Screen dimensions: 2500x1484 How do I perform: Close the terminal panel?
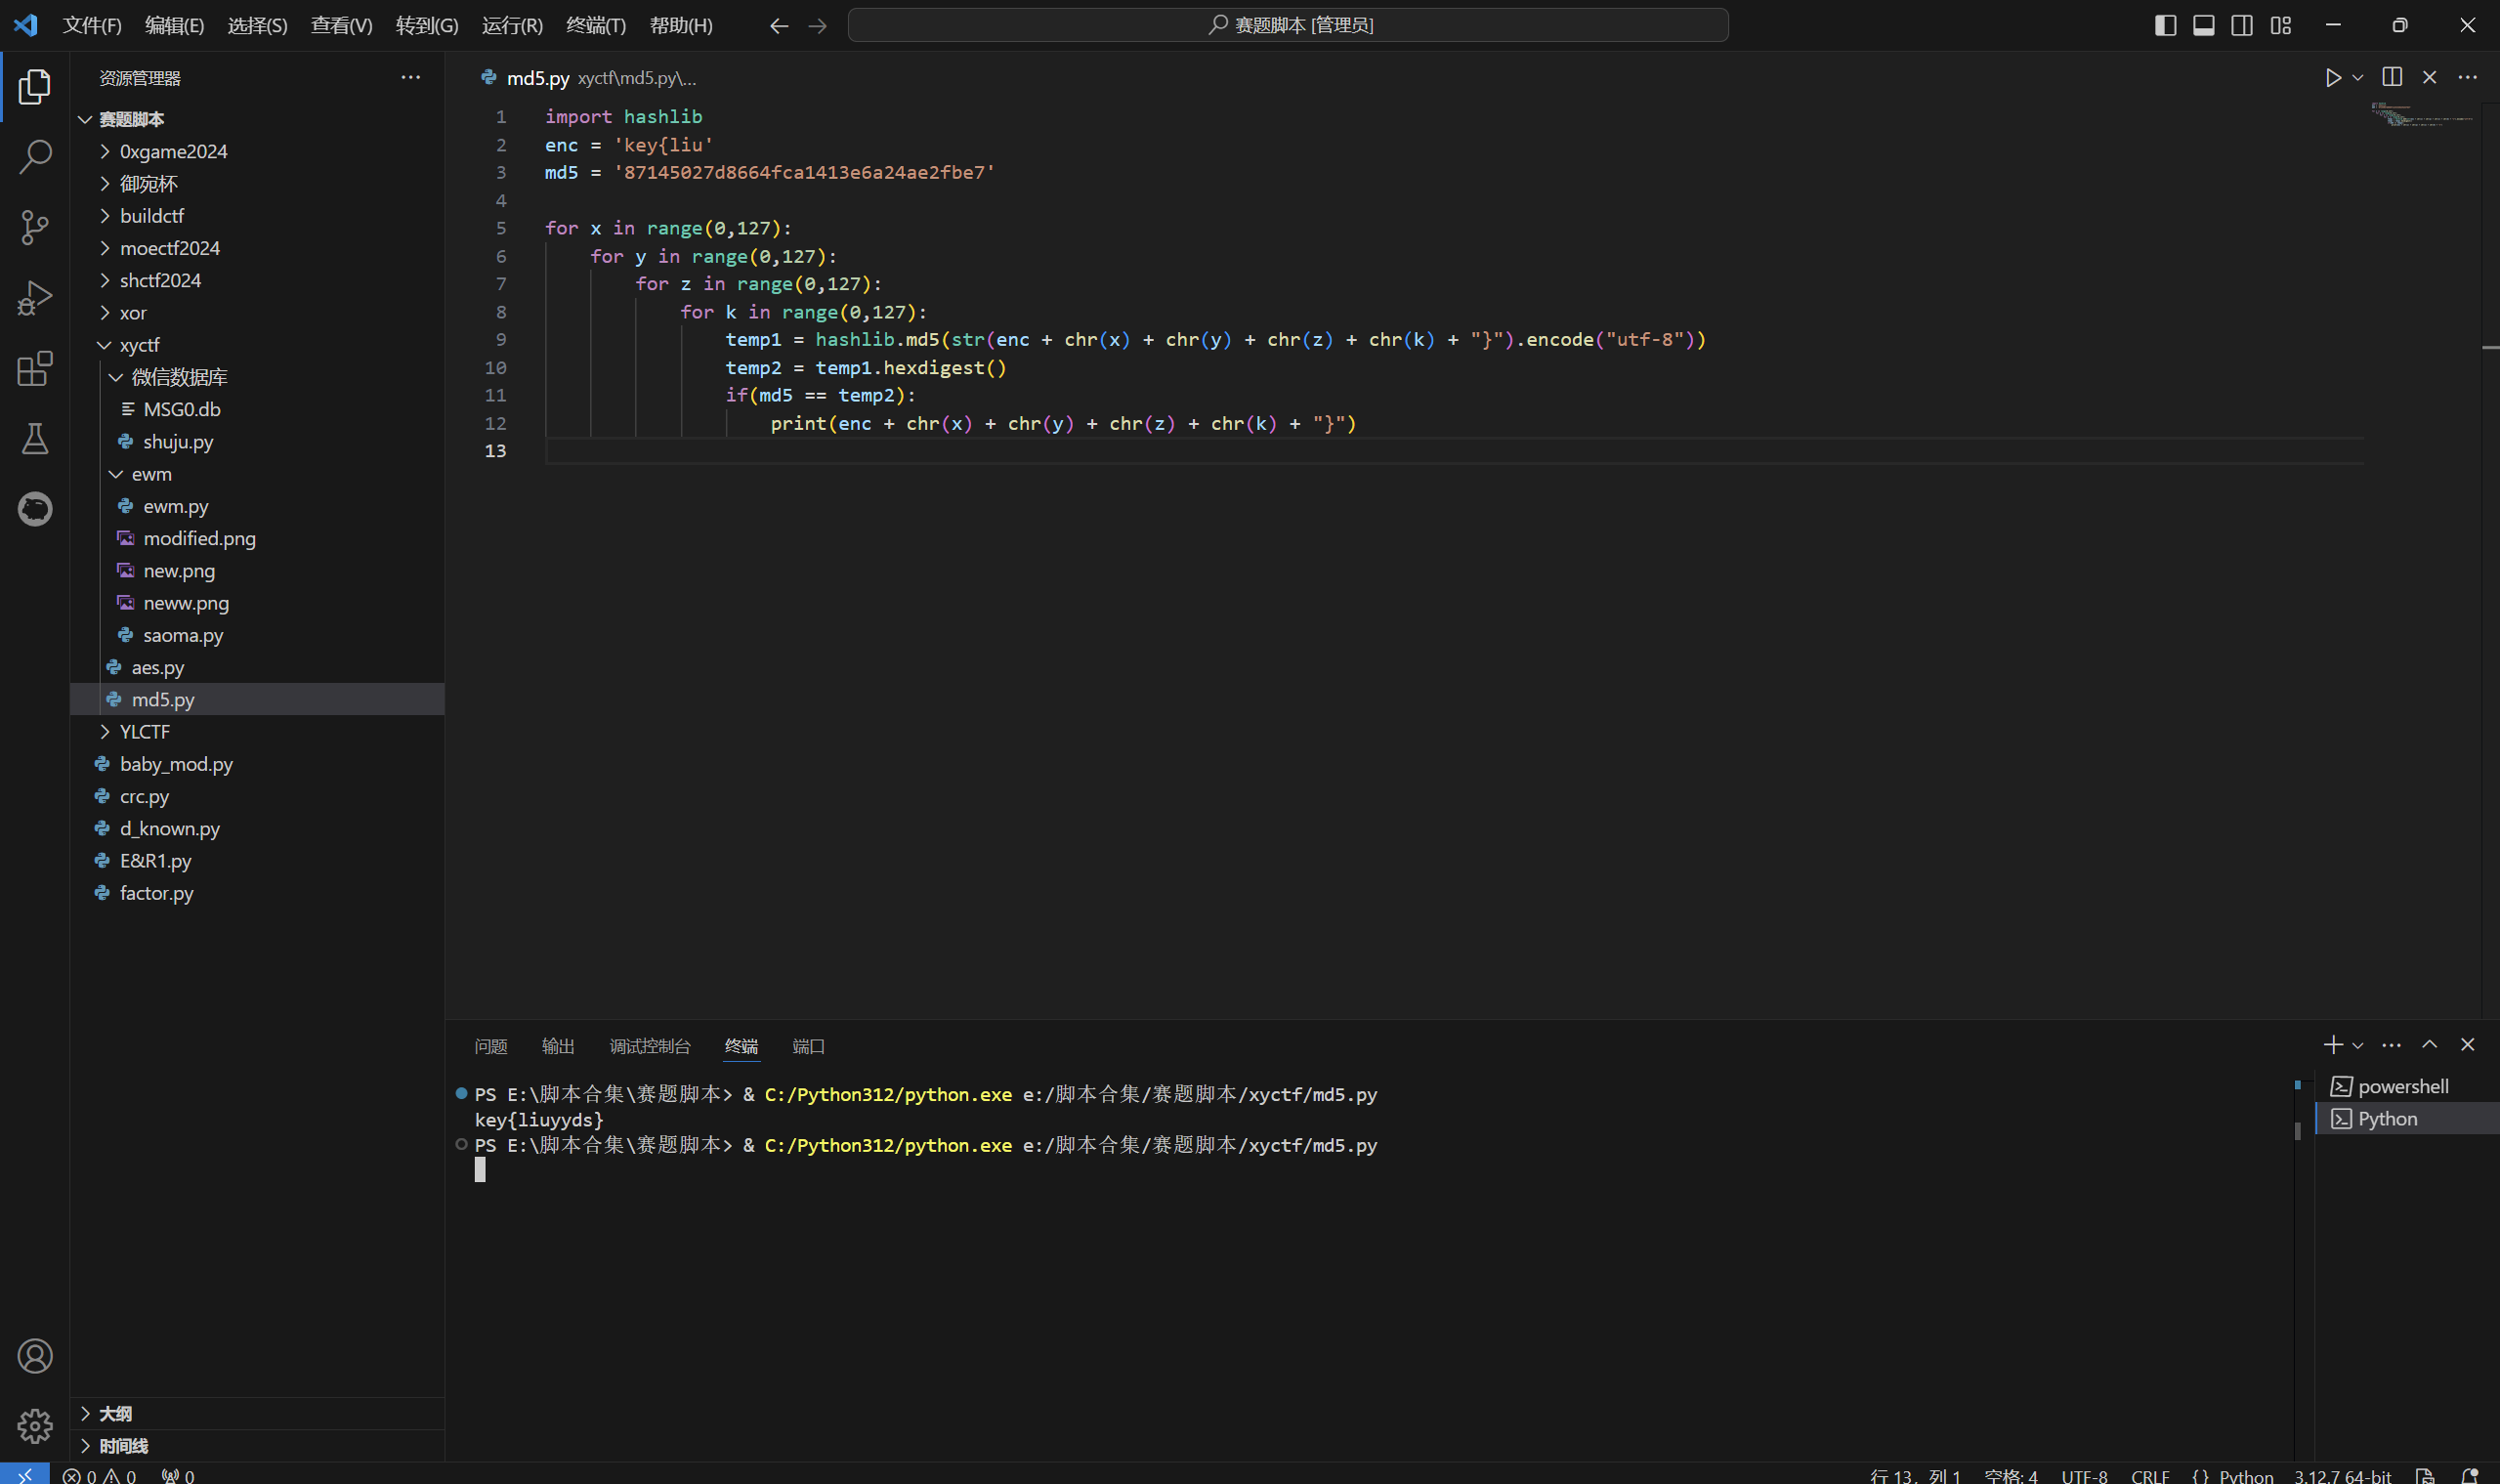2468,1045
